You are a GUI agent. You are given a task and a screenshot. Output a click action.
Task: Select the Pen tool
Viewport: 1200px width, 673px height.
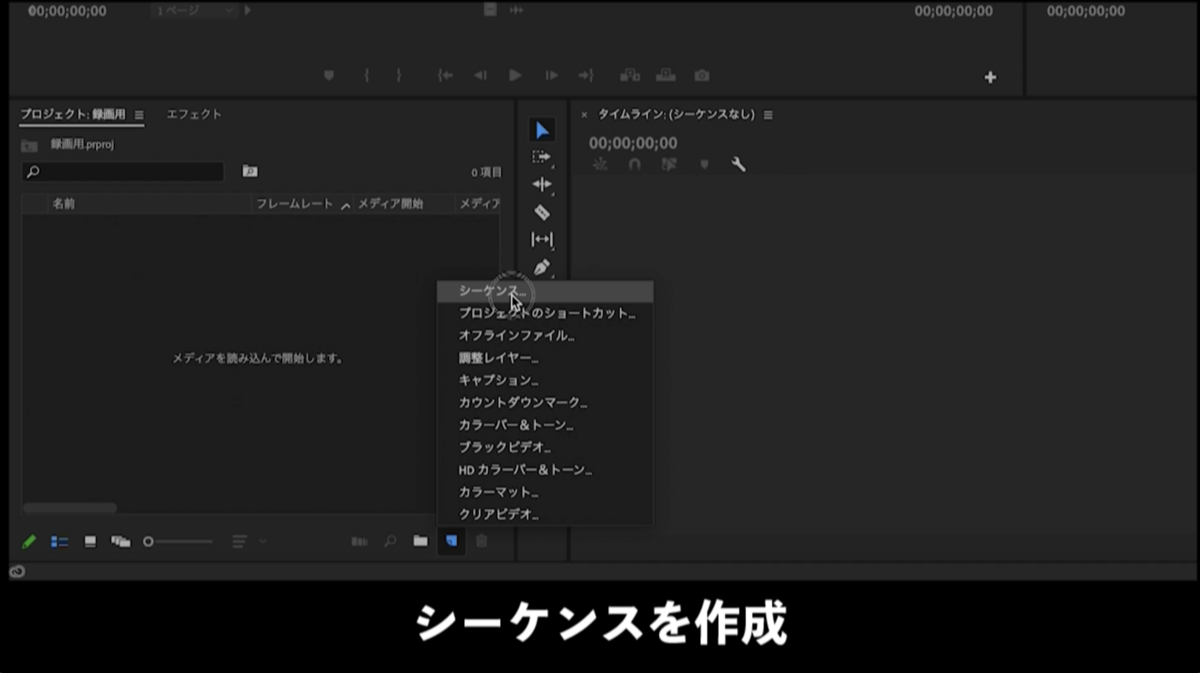pyautogui.click(x=541, y=267)
